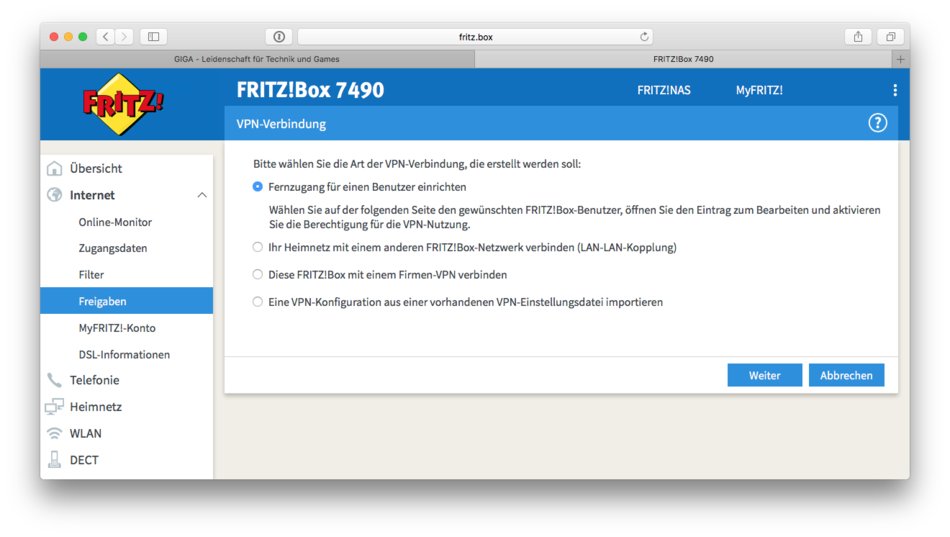Click the Weiter button
This screenshot has width=950, height=537.
764,375
